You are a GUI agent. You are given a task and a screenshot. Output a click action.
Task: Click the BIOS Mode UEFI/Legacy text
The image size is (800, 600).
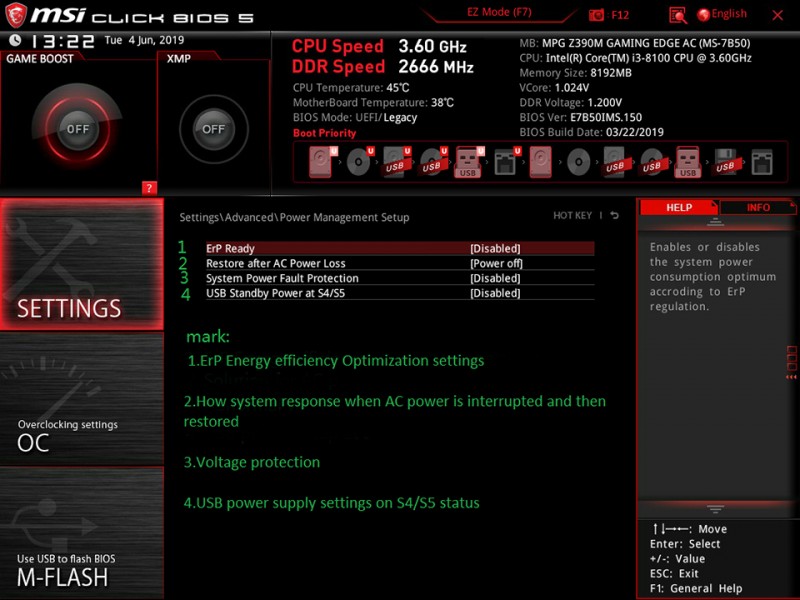pos(355,117)
